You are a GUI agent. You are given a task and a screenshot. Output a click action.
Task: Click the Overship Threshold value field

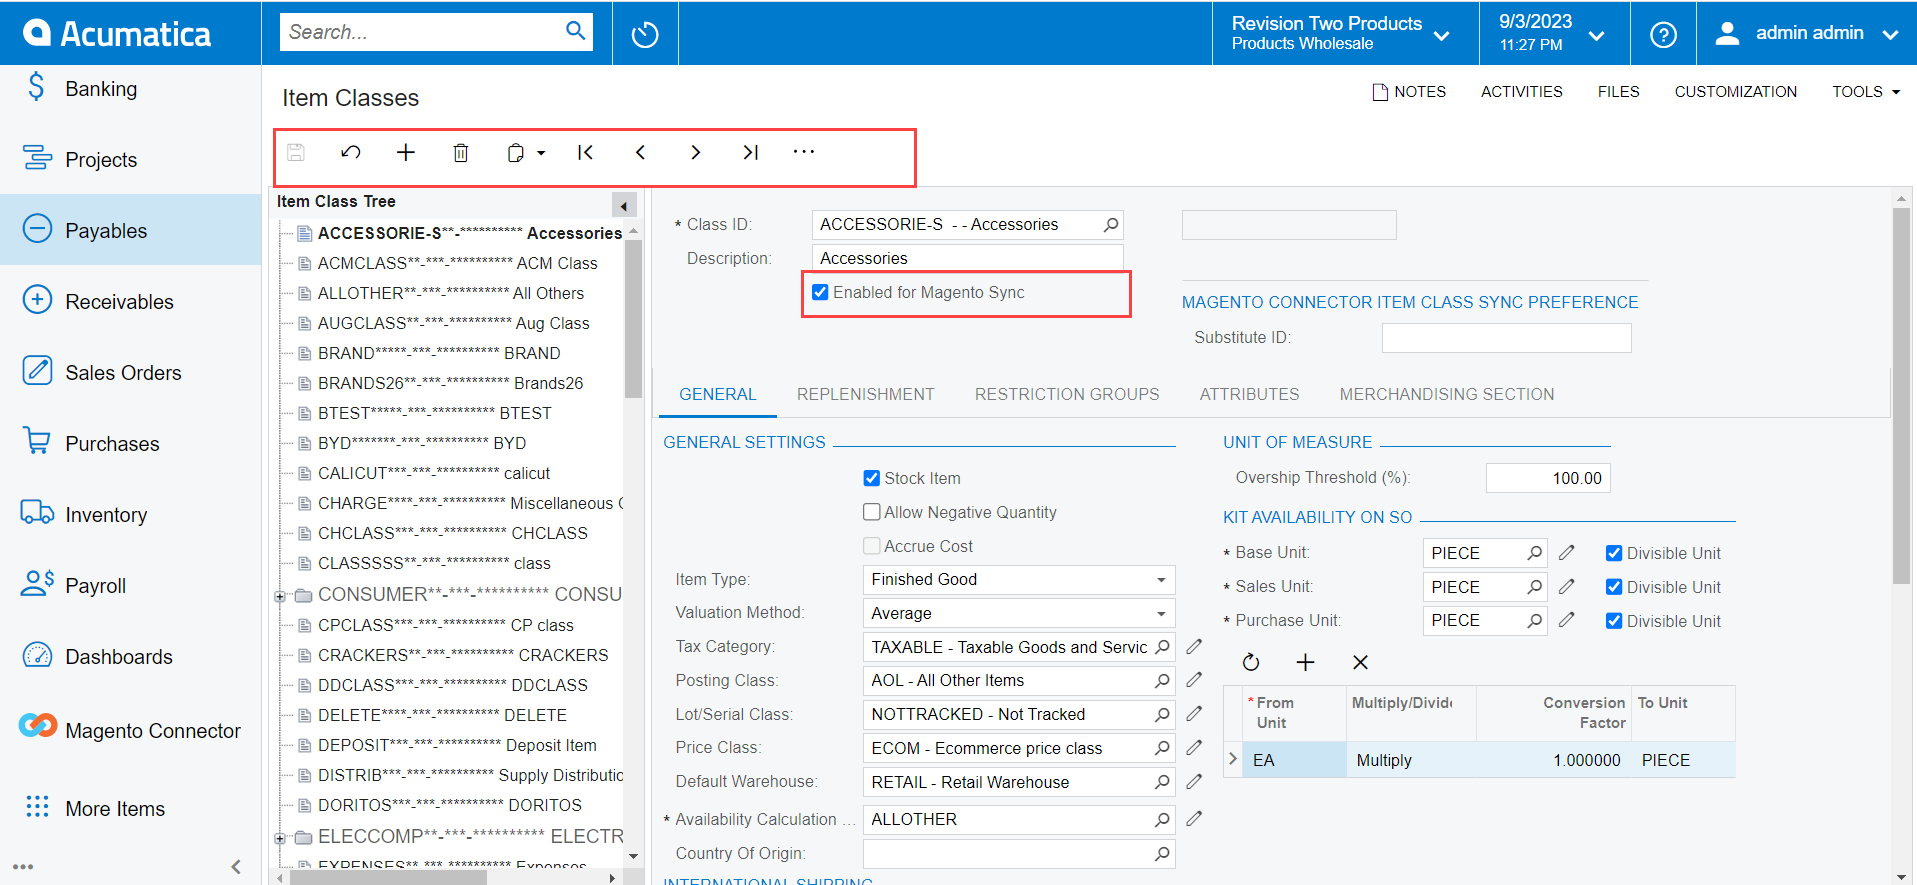[1548, 478]
